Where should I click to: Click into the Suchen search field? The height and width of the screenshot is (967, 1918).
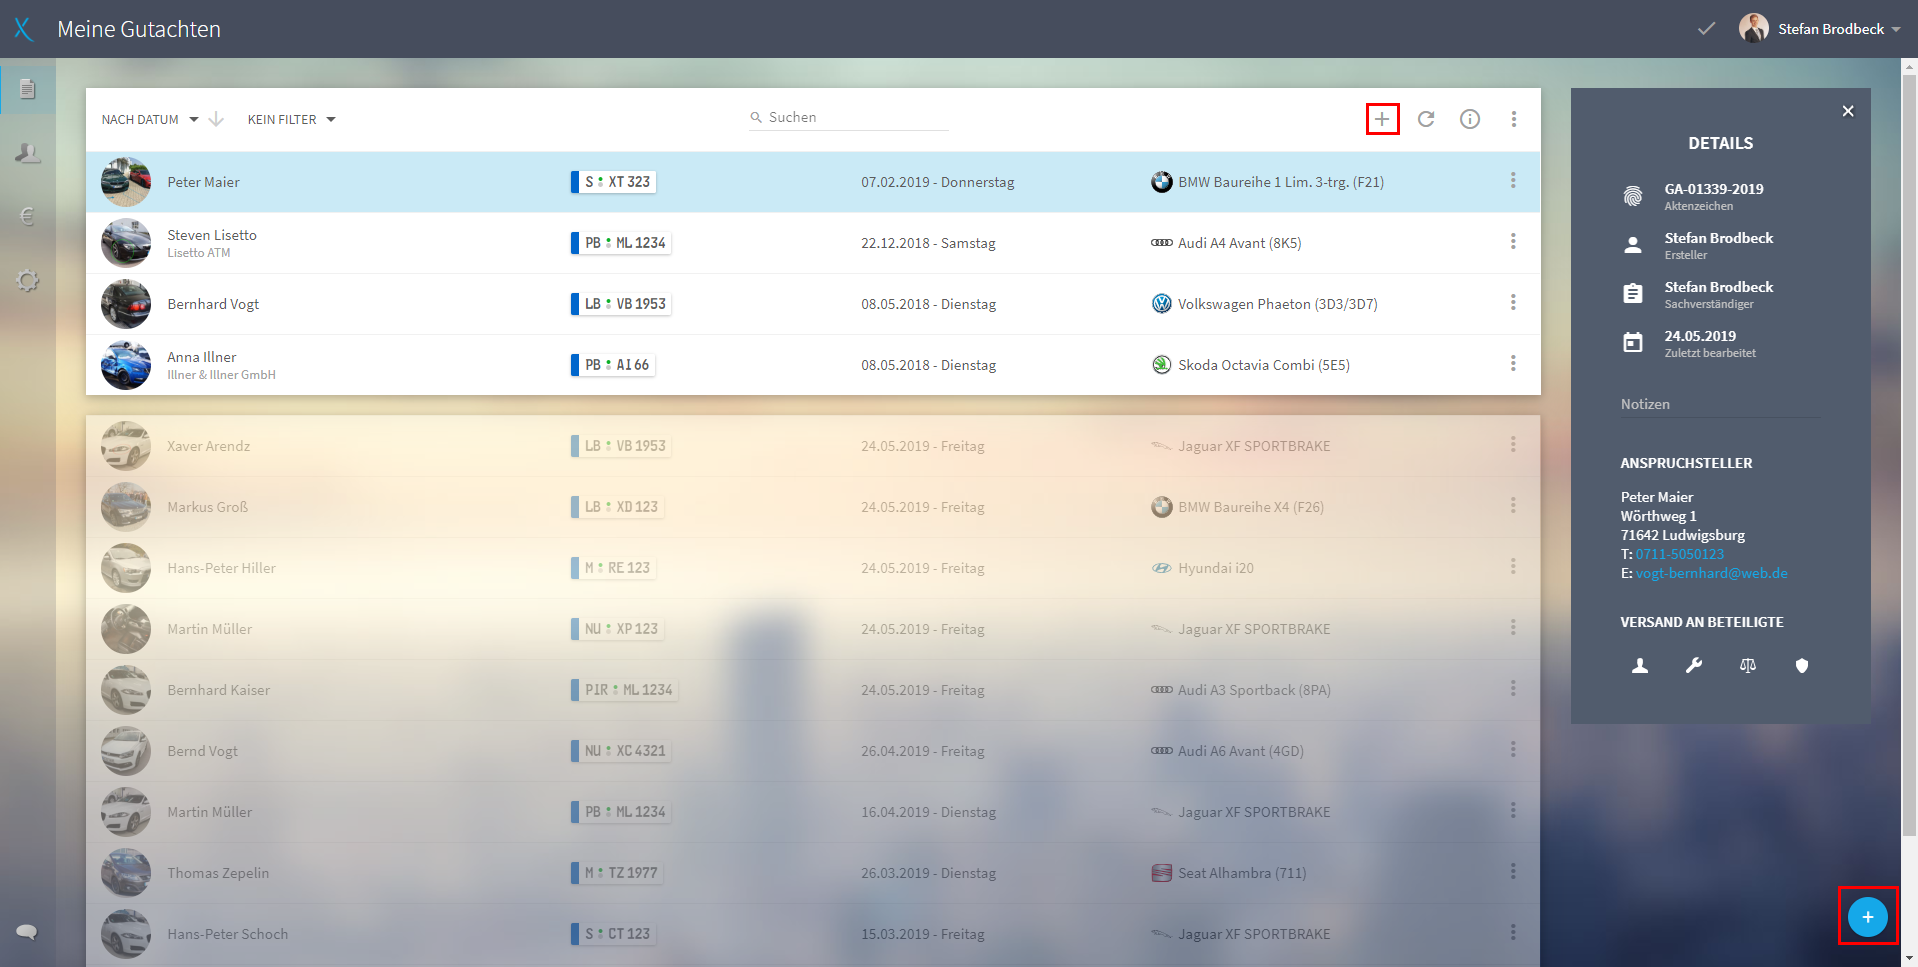click(x=849, y=117)
